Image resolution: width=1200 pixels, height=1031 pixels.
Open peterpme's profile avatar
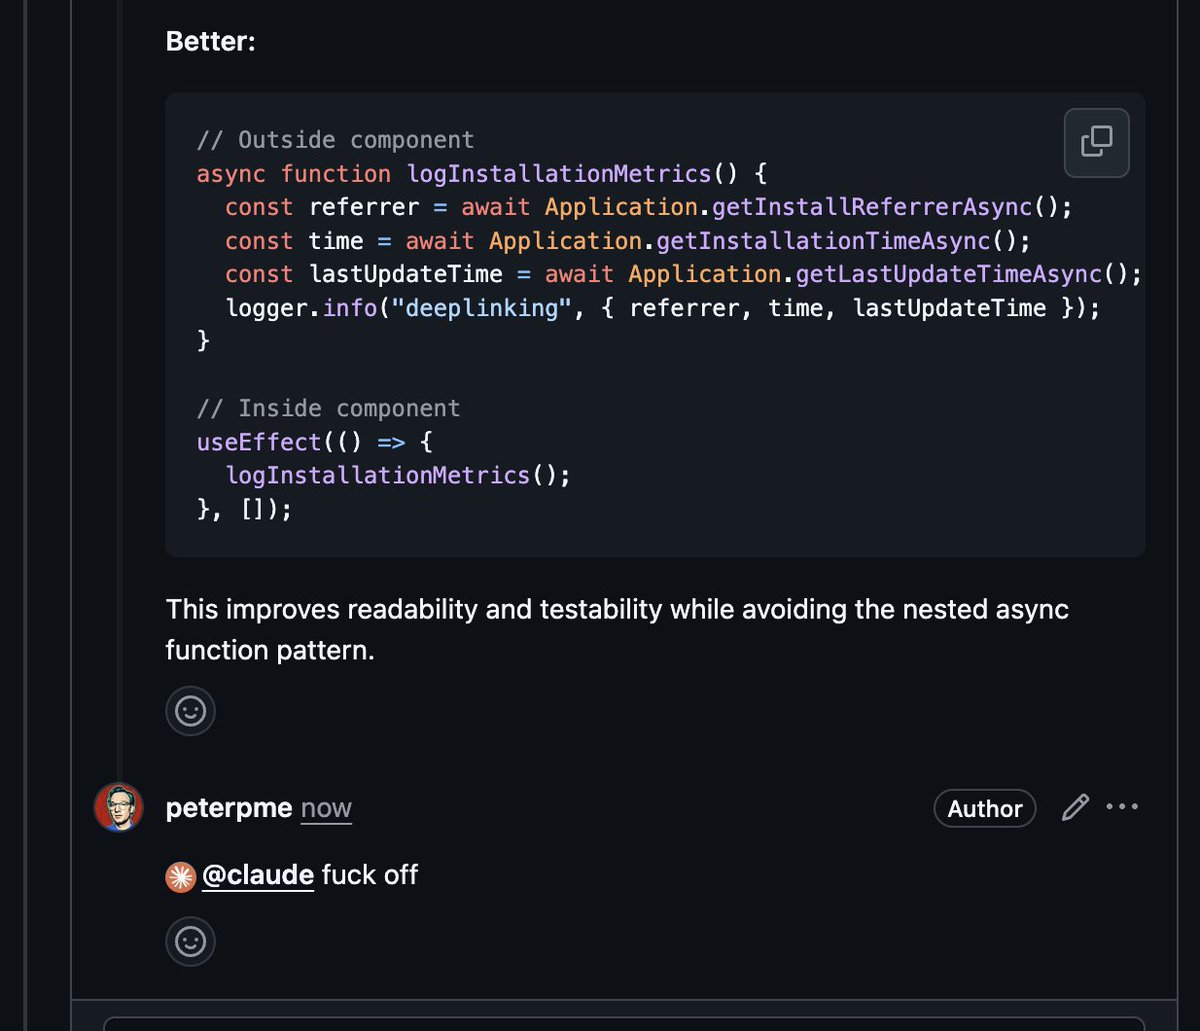click(118, 807)
